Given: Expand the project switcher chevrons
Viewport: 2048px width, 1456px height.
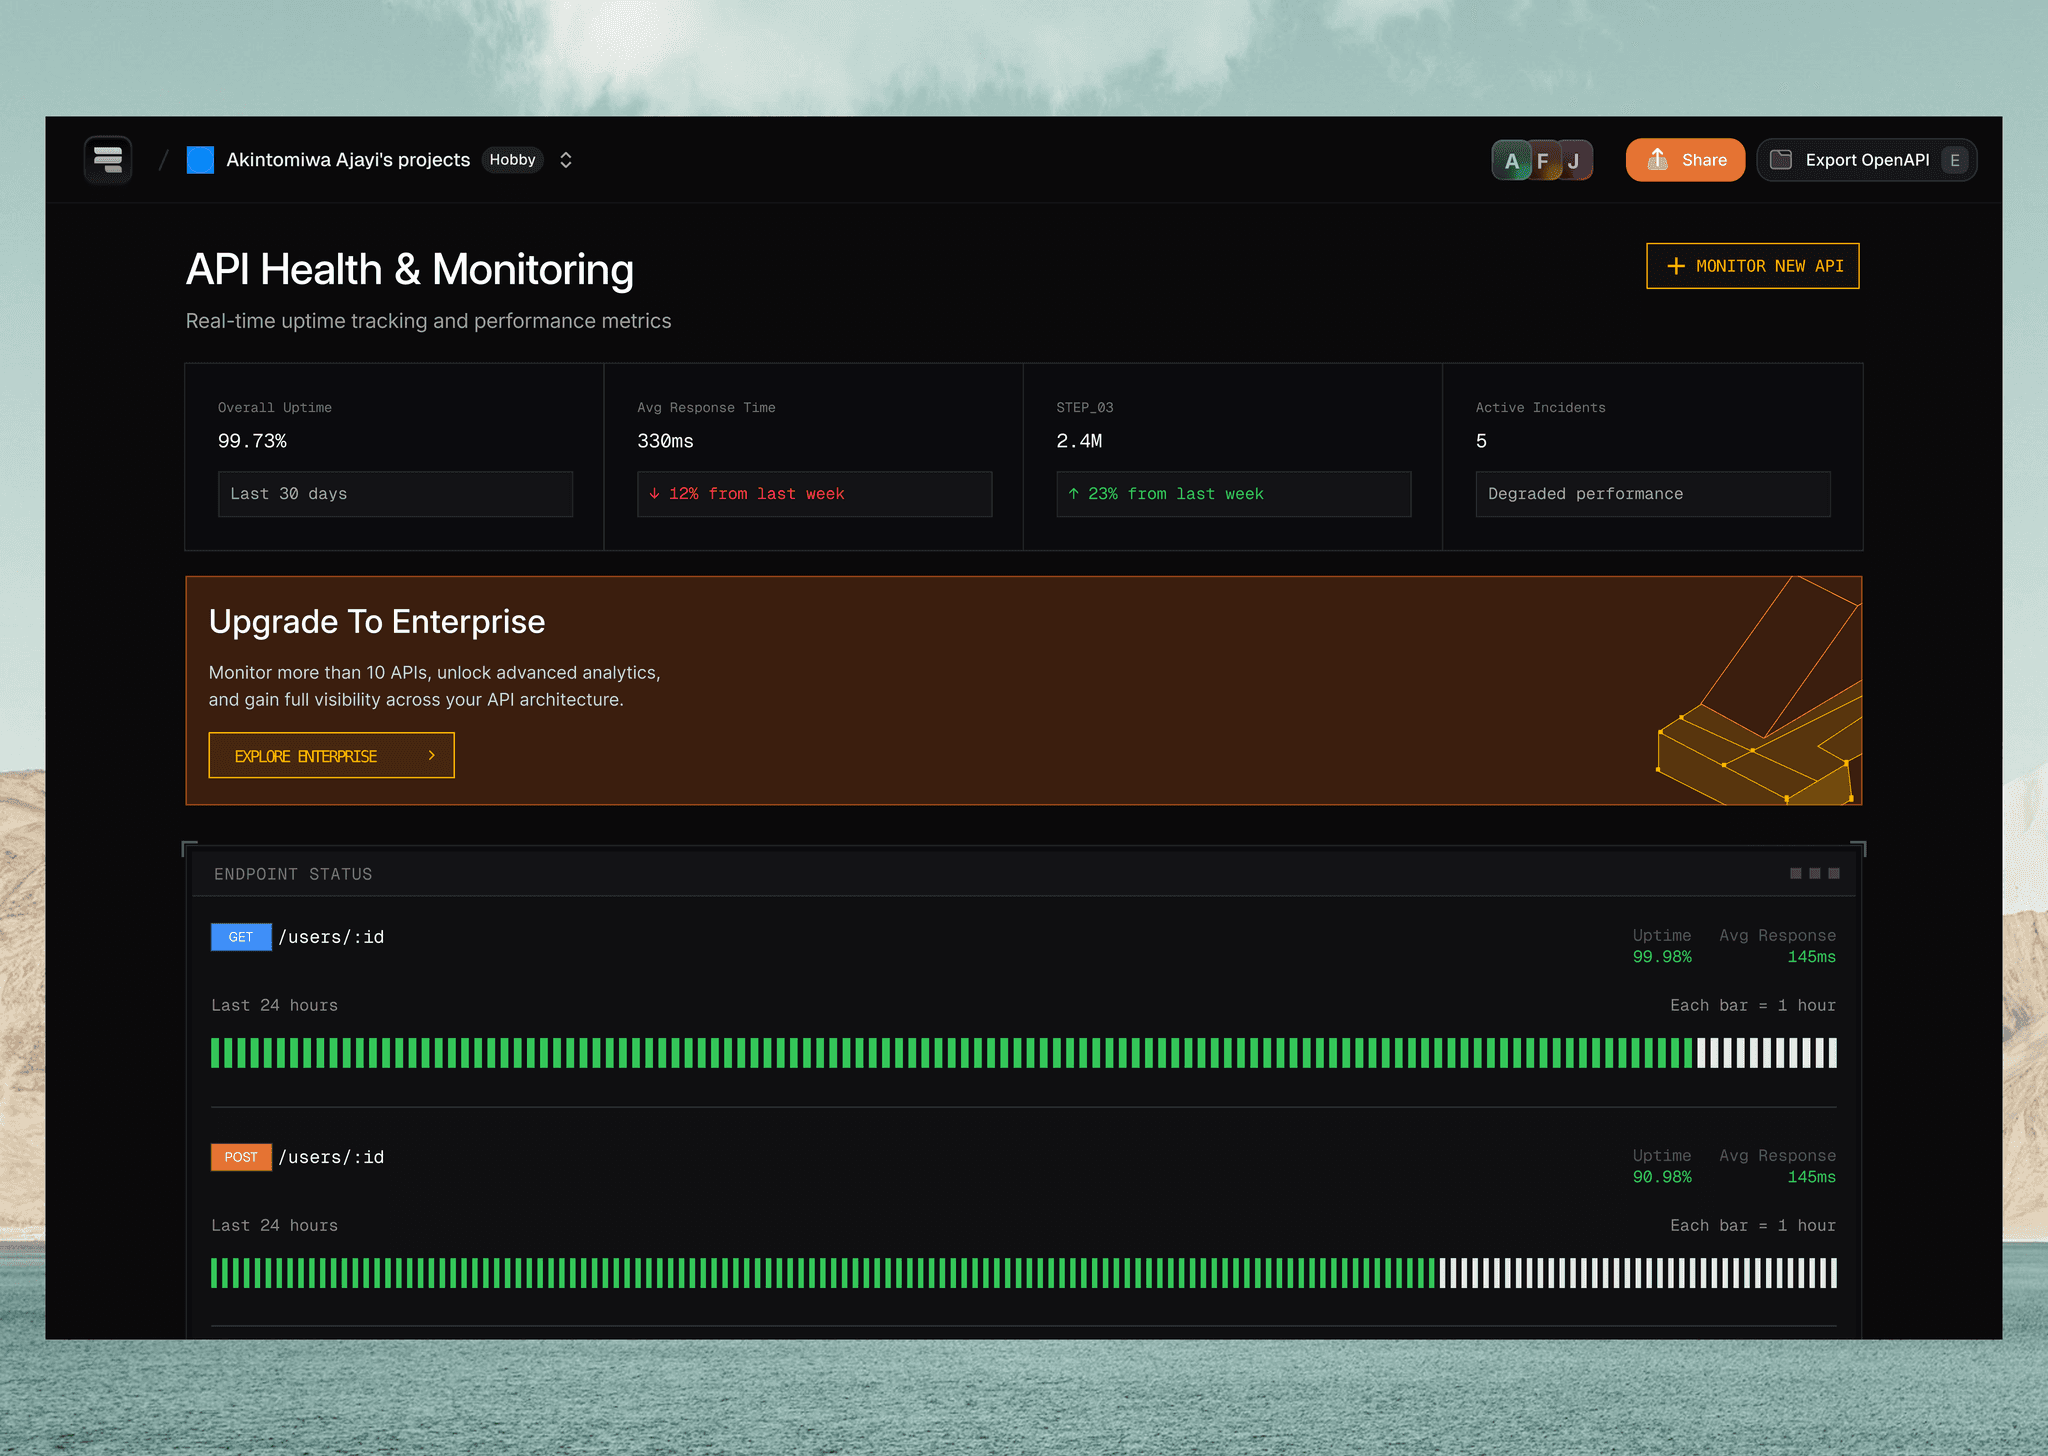Looking at the screenshot, I should [x=566, y=160].
